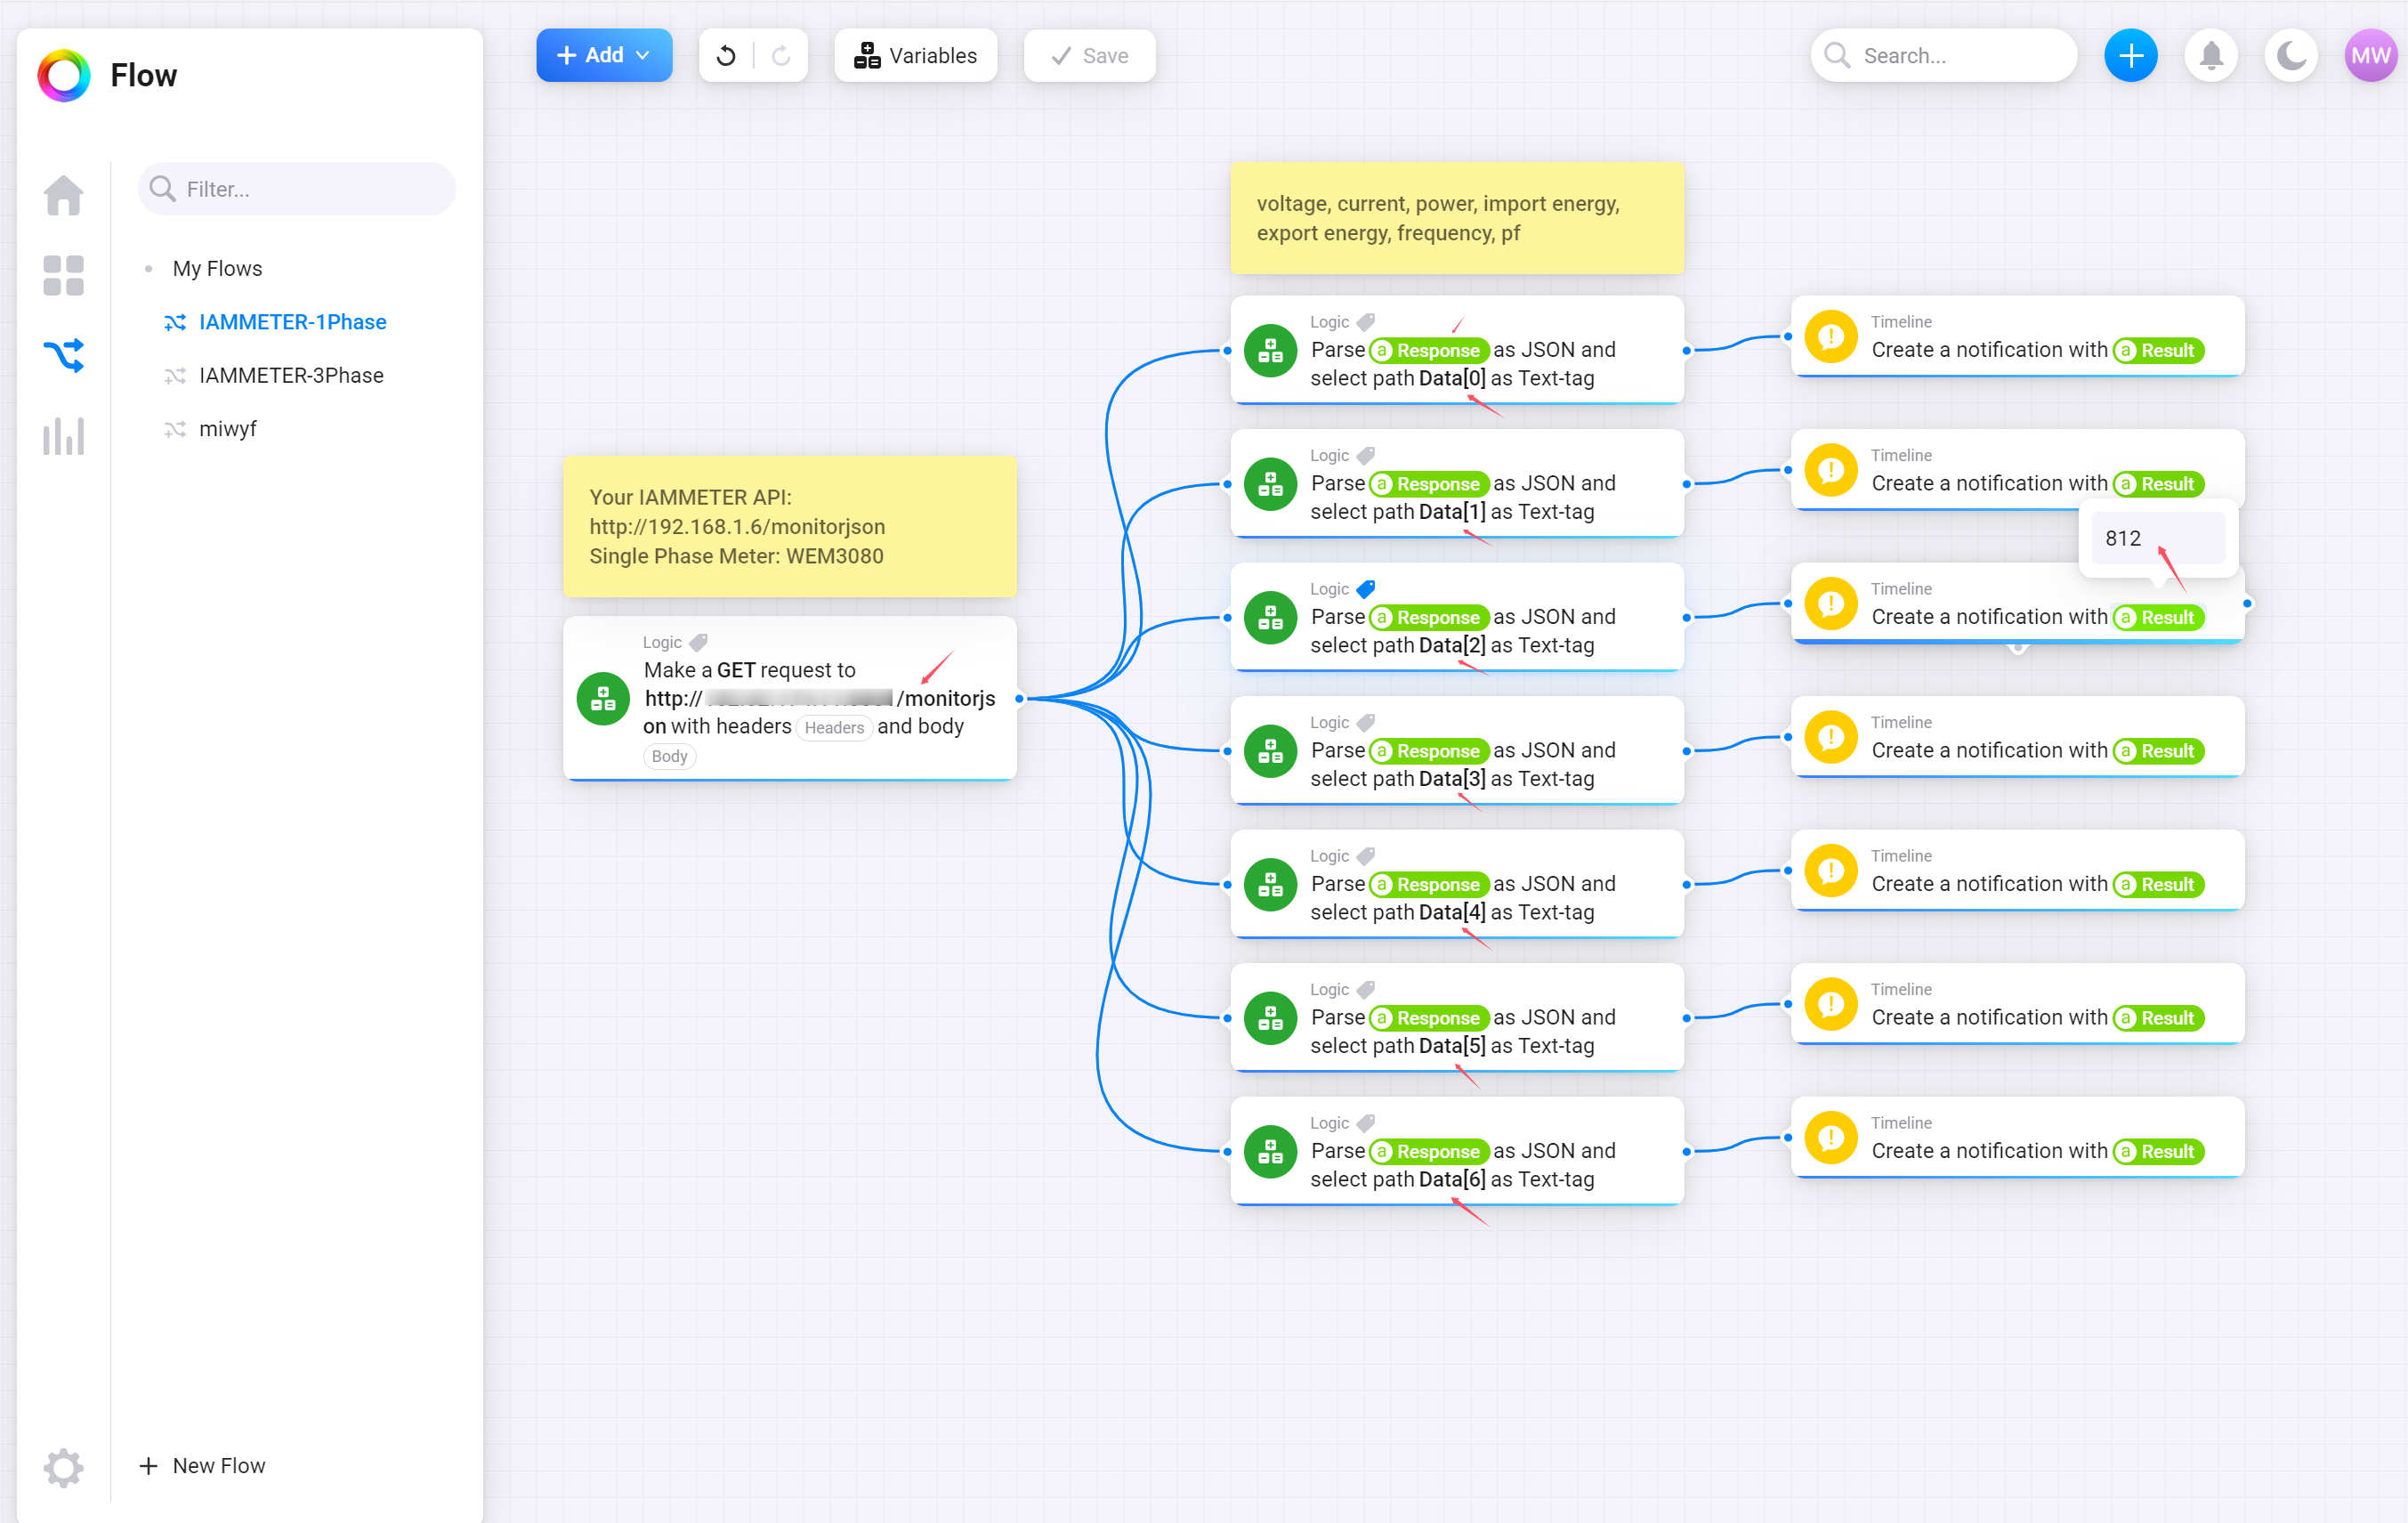Click output dot on third notification card
Image resolution: width=2408 pixels, height=1523 pixels.
[x=2247, y=603]
